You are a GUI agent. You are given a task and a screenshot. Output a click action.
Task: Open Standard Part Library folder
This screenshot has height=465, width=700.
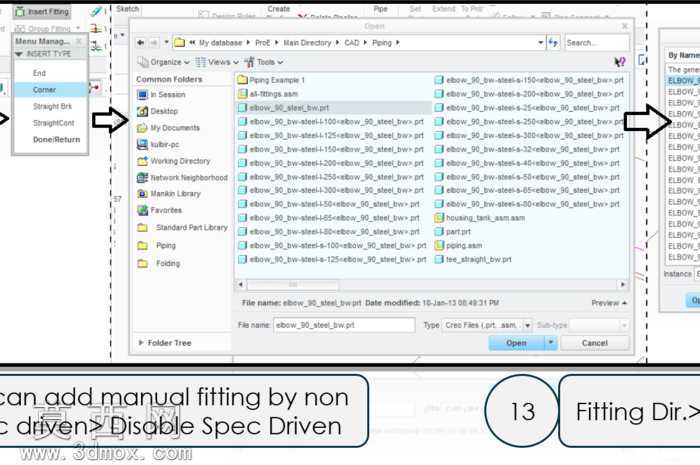pyautogui.click(x=183, y=228)
